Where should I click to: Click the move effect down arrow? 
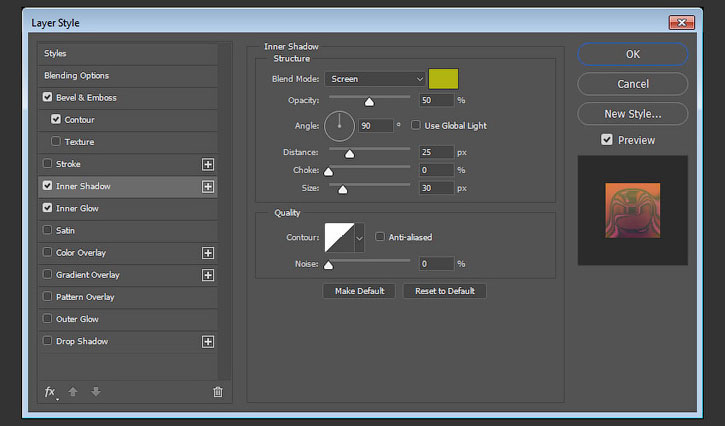tap(96, 392)
